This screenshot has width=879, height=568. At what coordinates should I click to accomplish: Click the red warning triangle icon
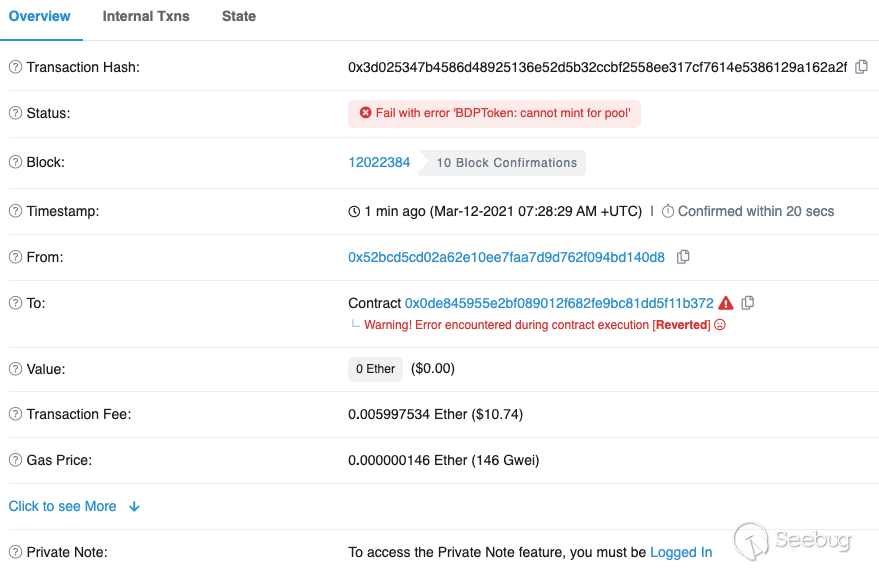tap(726, 303)
